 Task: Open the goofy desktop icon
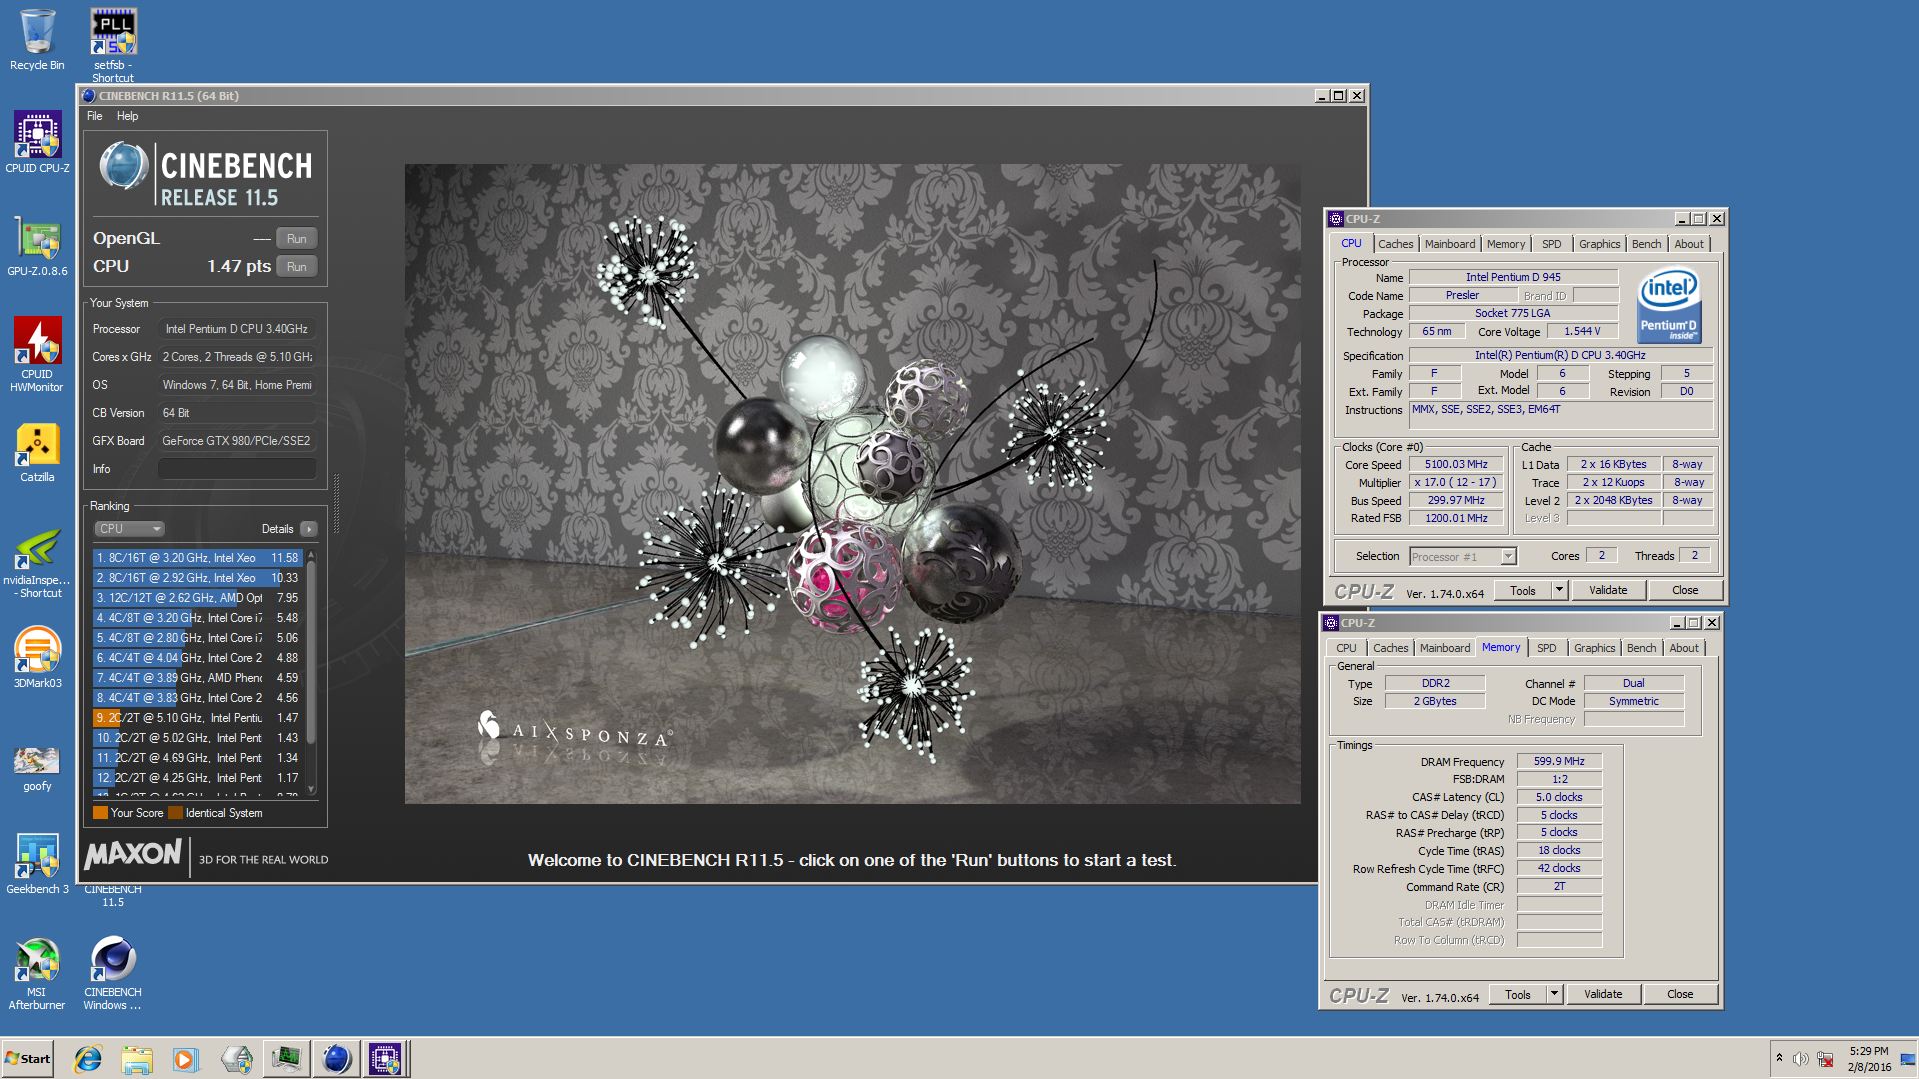37,768
